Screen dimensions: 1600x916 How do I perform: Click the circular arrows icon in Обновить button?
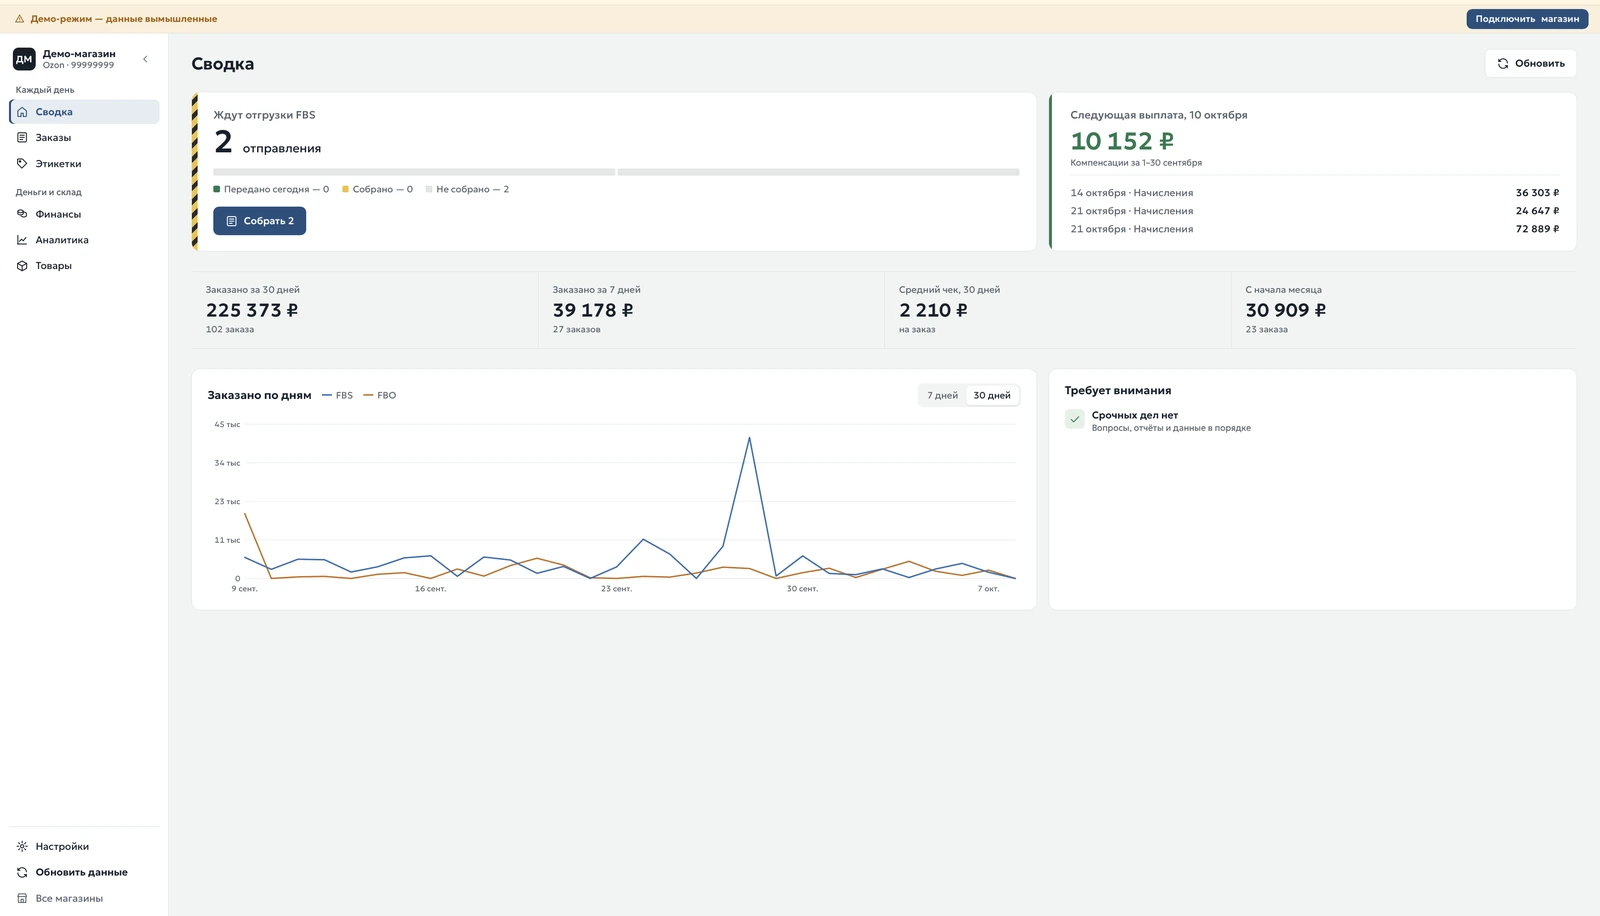[1503, 64]
